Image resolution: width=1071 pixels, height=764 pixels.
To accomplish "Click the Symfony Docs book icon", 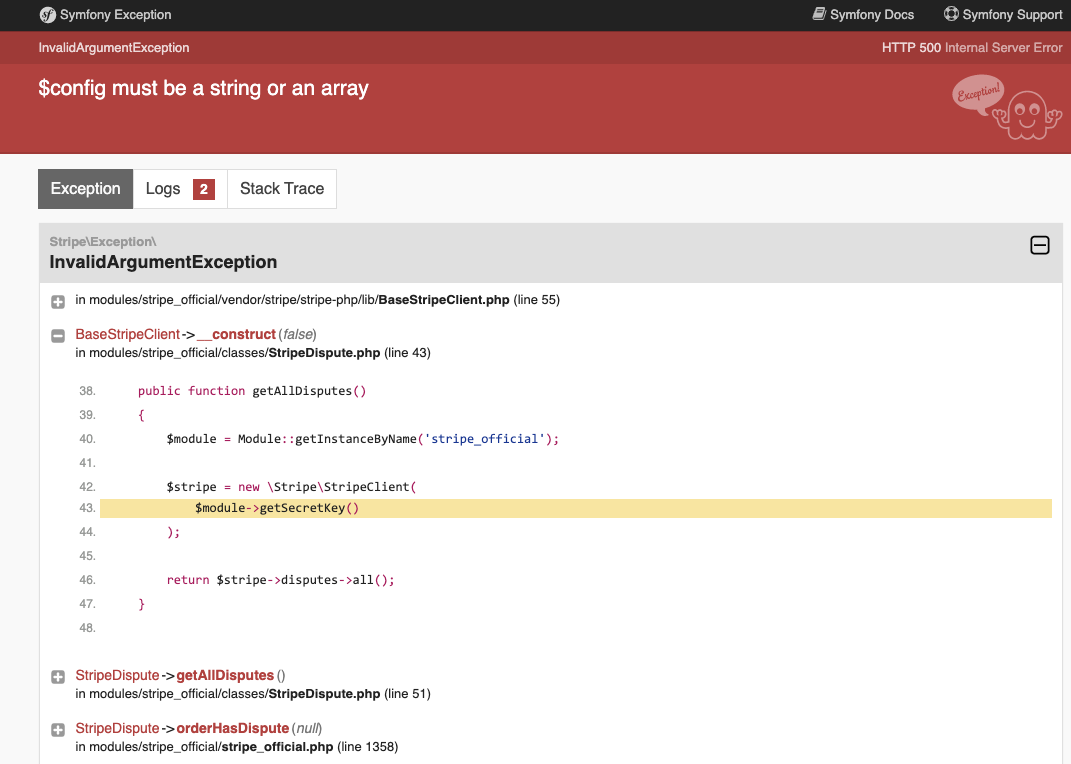I will tap(819, 15).
